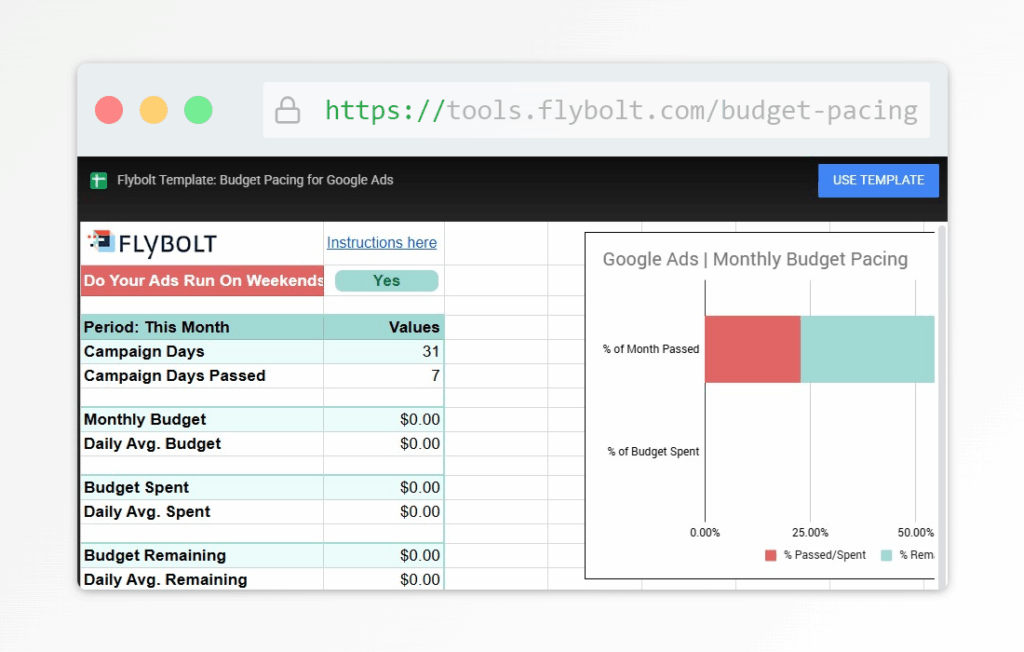Click the USE TEMPLATE button
This screenshot has height=652, width=1024.
click(x=878, y=180)
